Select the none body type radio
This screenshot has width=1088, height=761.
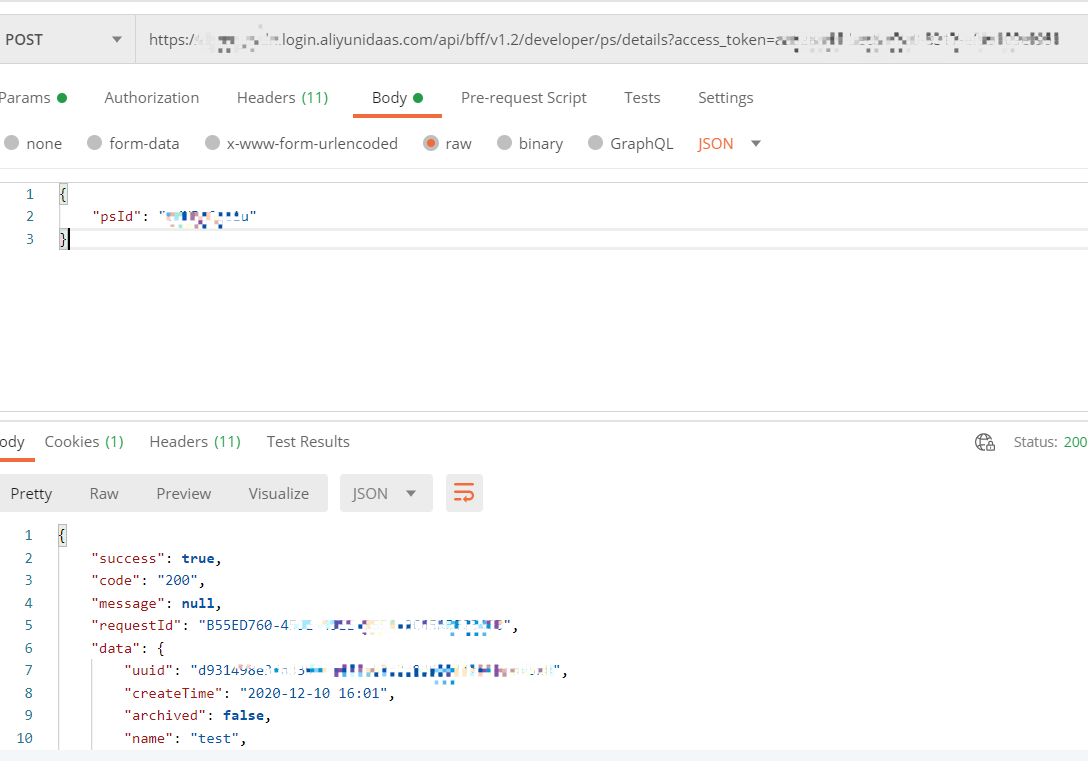[x=12, y=143]
